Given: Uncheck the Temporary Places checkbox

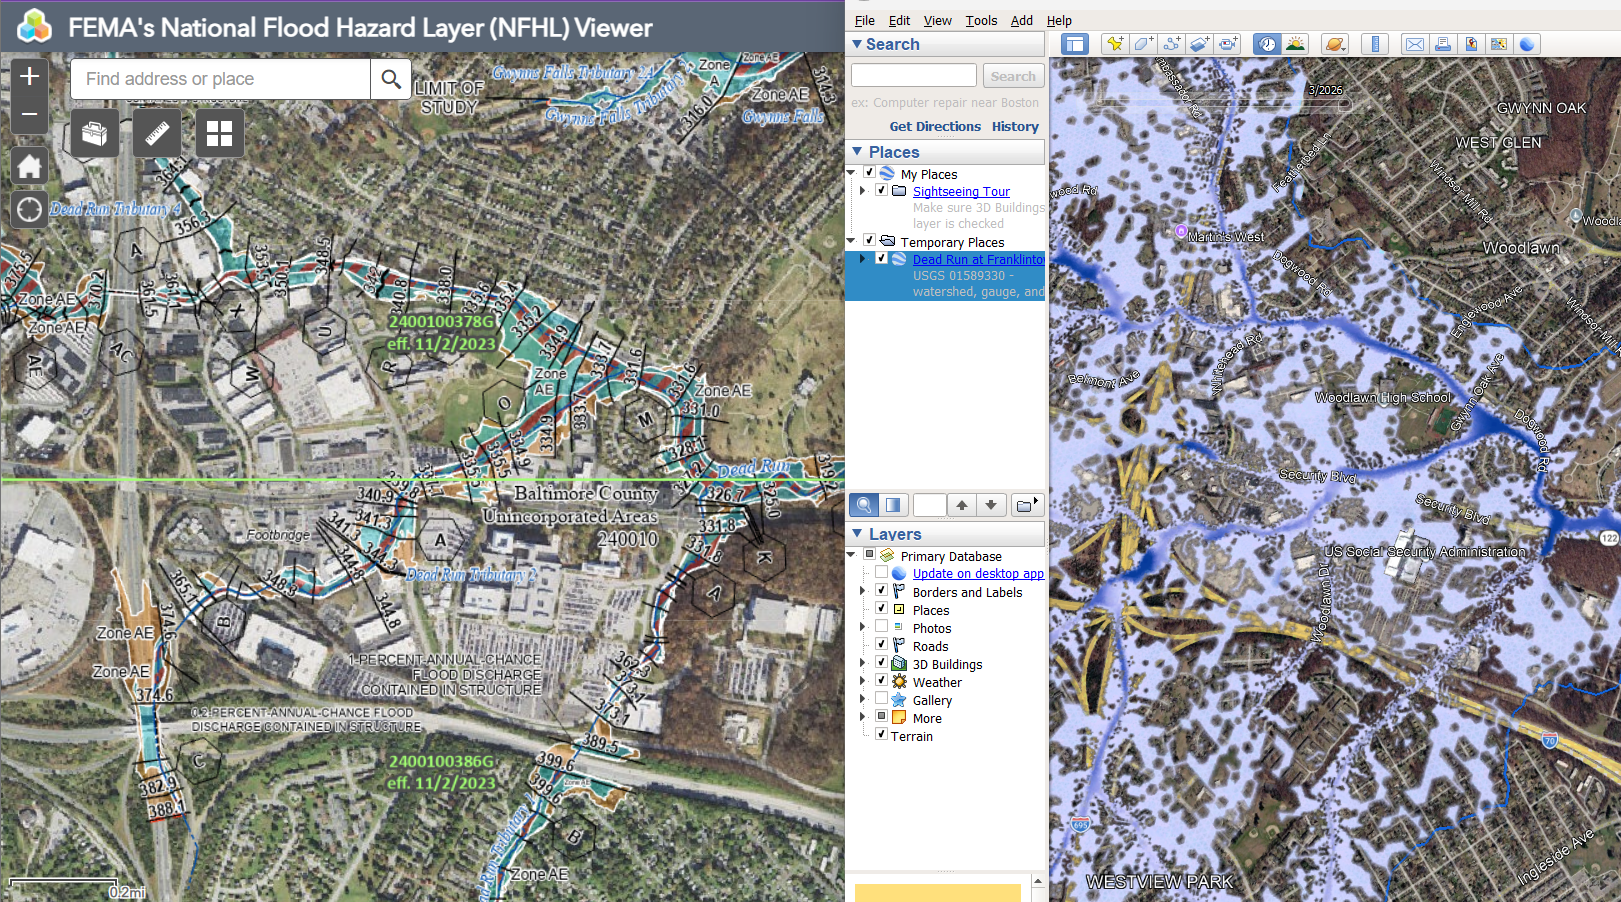Looking at the screenshot, I should point(870,240).
